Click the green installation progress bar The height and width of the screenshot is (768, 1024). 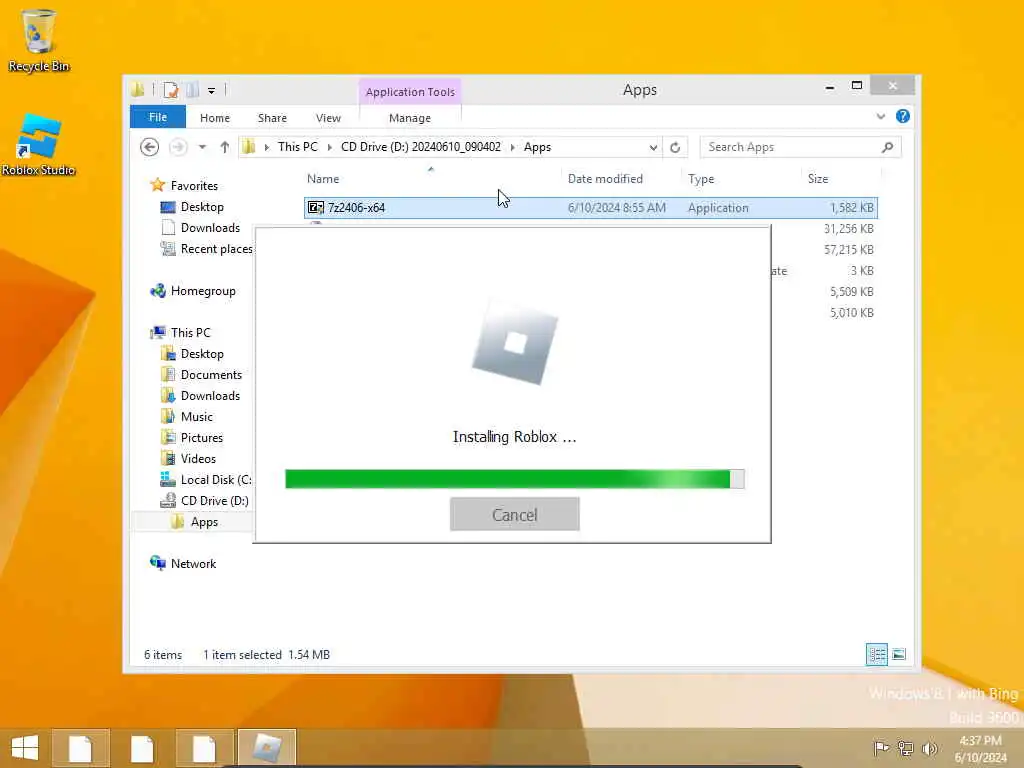(x=515, y=479)
